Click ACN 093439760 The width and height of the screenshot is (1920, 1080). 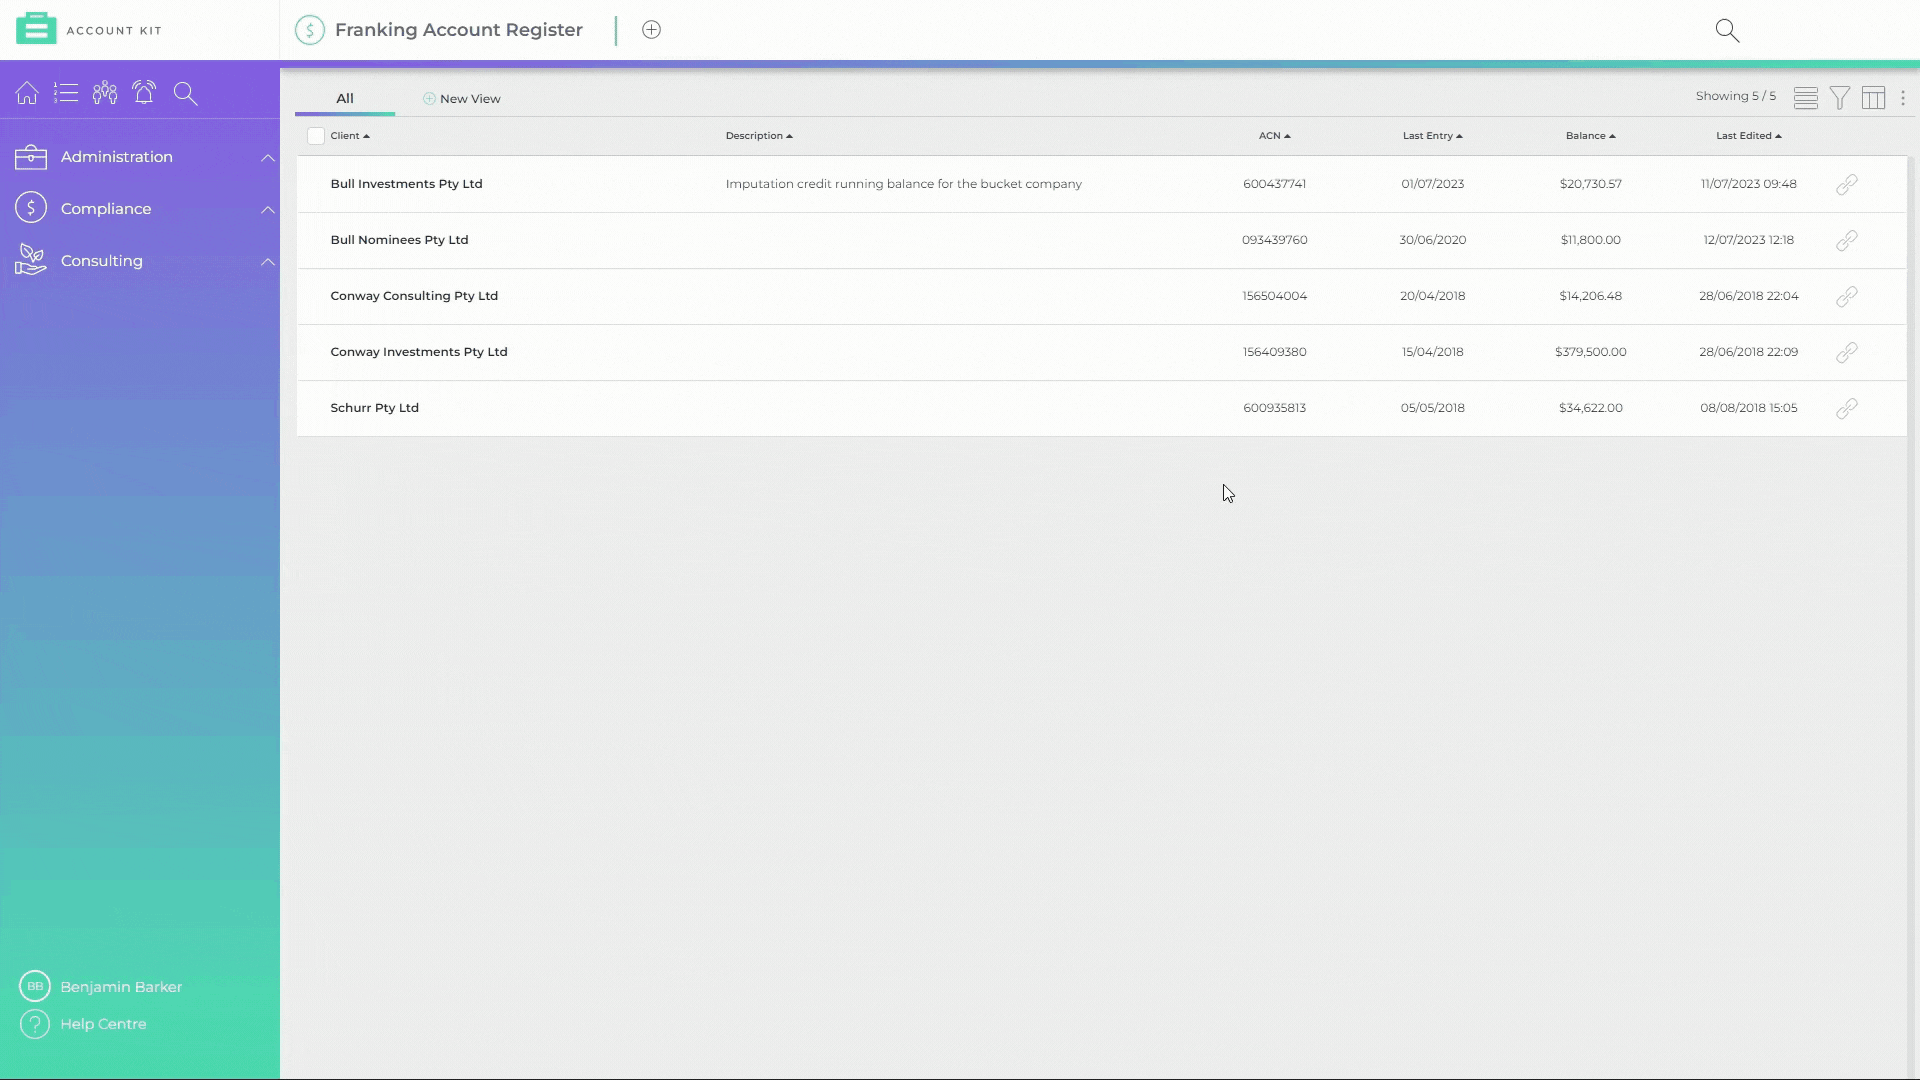point(1274,240)
